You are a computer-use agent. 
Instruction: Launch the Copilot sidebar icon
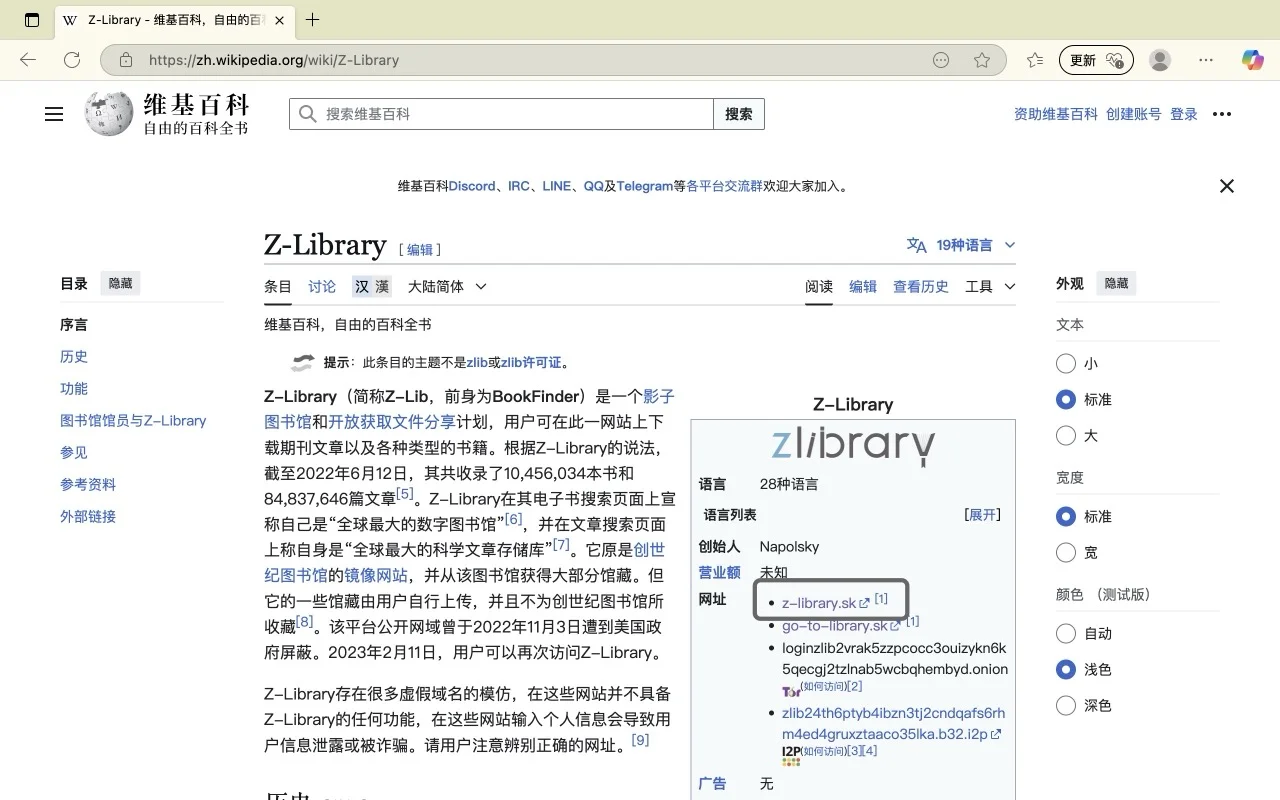coord(1252,60)
